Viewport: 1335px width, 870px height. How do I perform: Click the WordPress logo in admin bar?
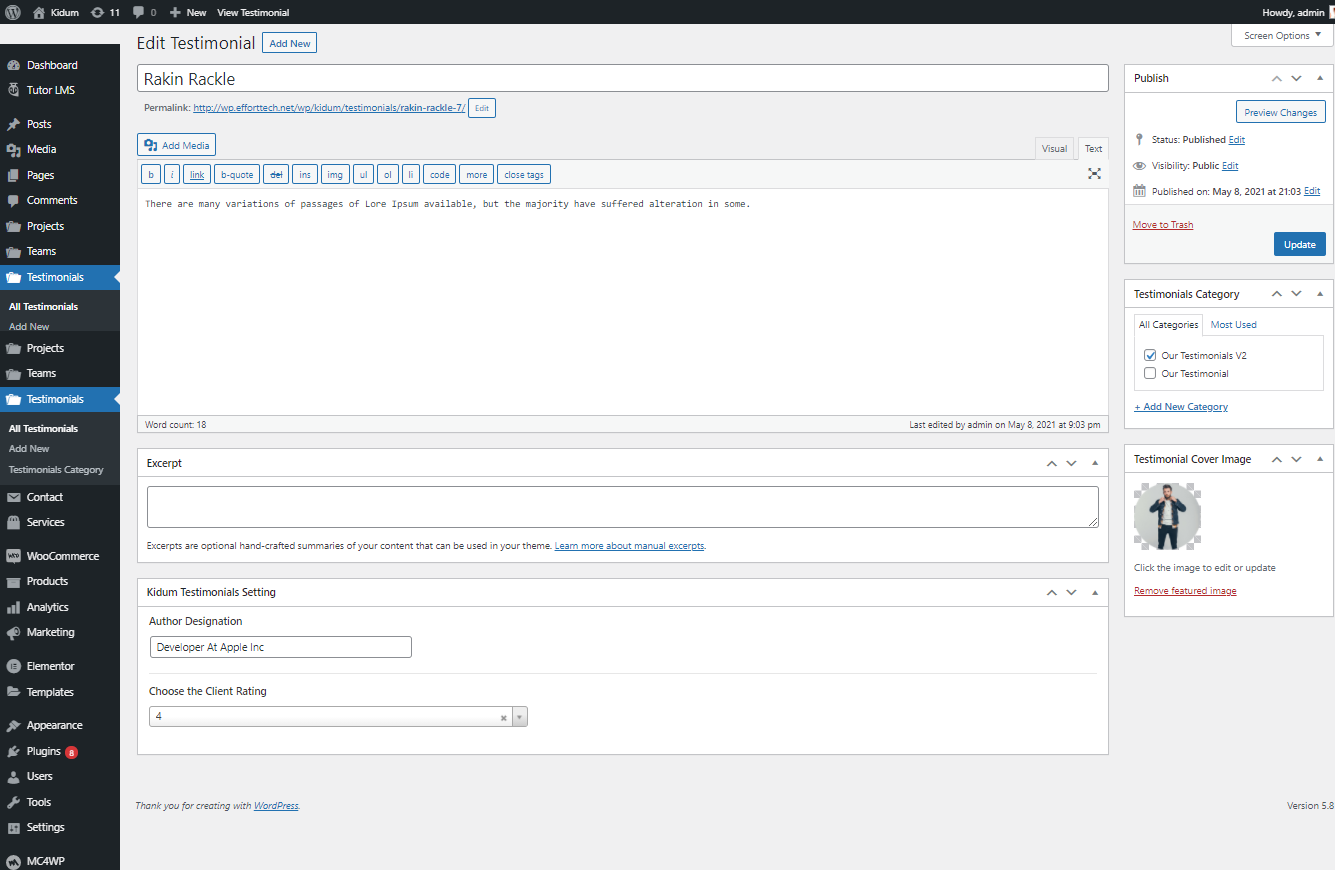click(12, 12)
